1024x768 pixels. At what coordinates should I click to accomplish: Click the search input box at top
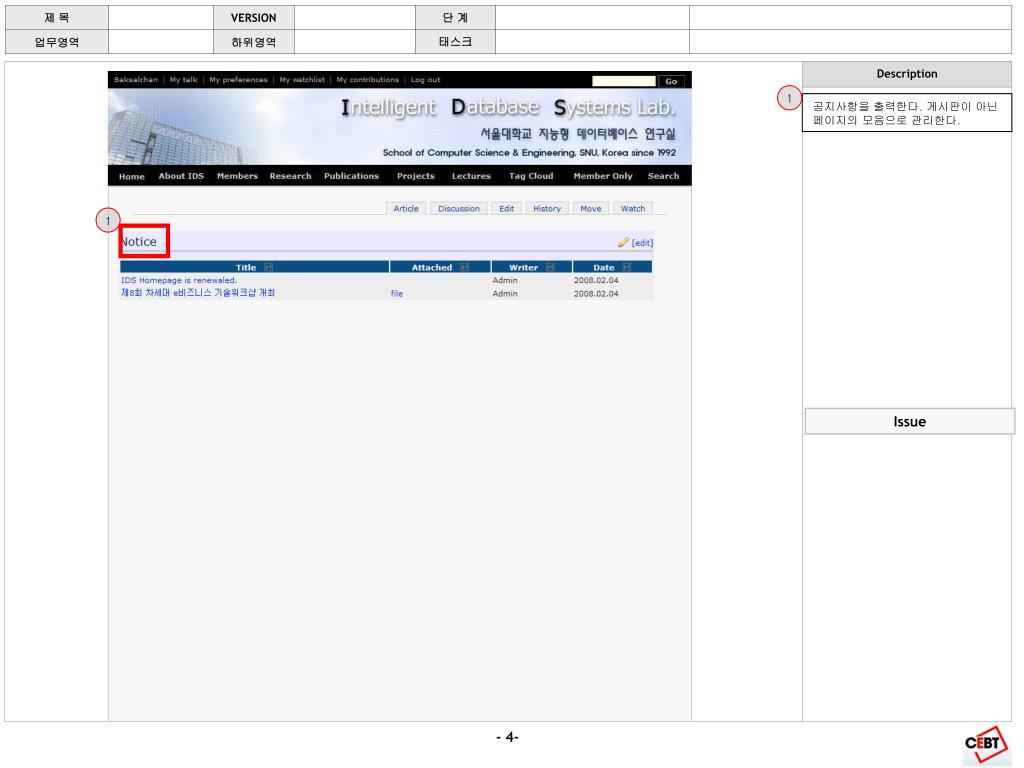click(x=624, y=81)
